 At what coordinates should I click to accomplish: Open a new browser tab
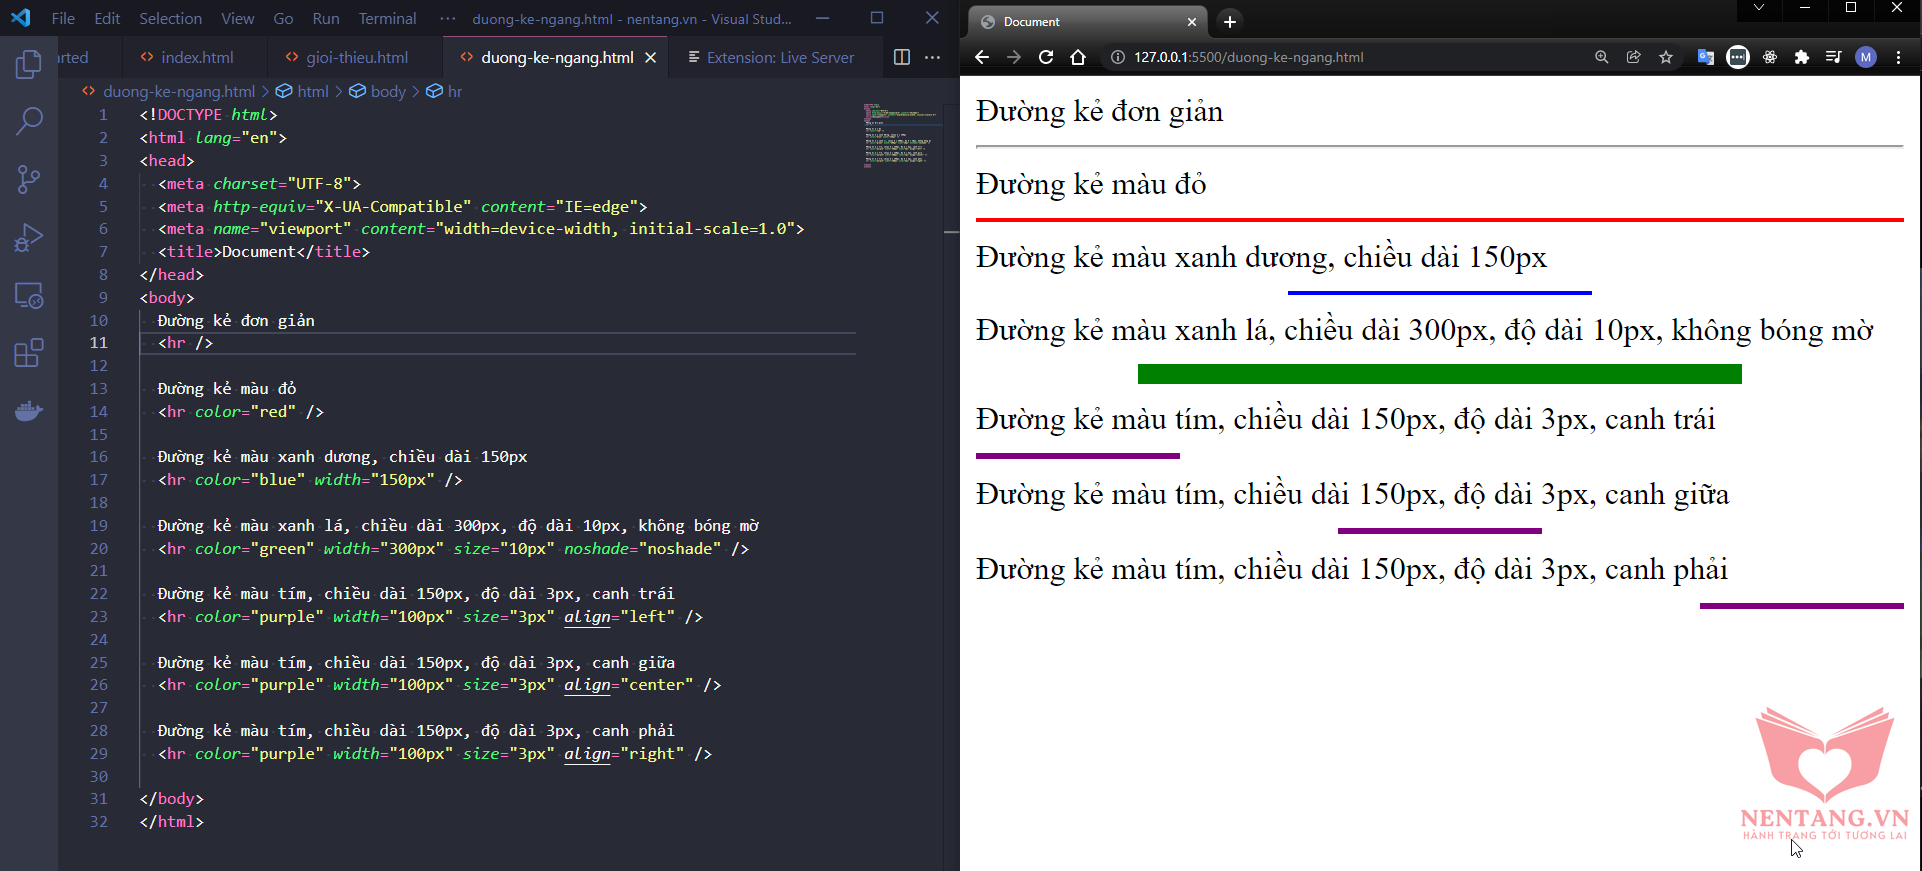[1230, 22]
